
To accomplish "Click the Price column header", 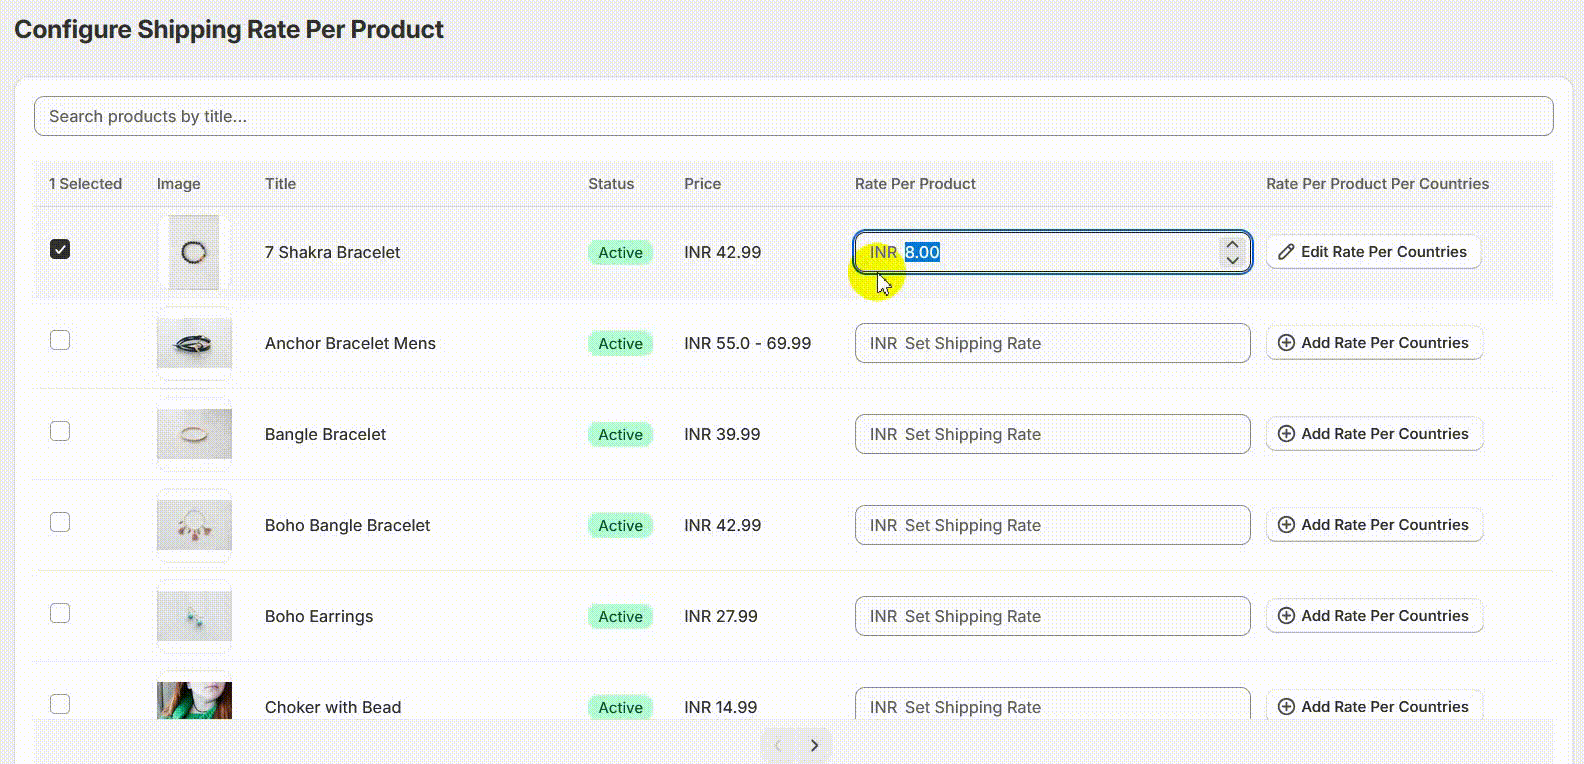I will [x=702, y=184].
